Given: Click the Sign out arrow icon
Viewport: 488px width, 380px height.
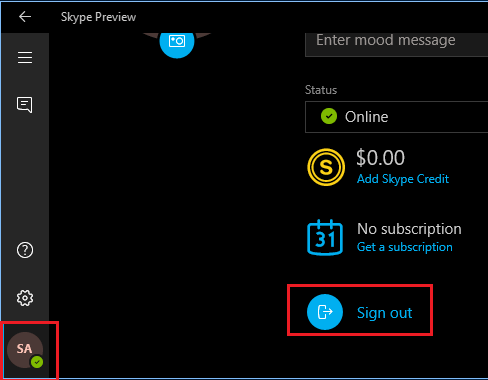Looking at the screenshot, I should click(325, 312).
